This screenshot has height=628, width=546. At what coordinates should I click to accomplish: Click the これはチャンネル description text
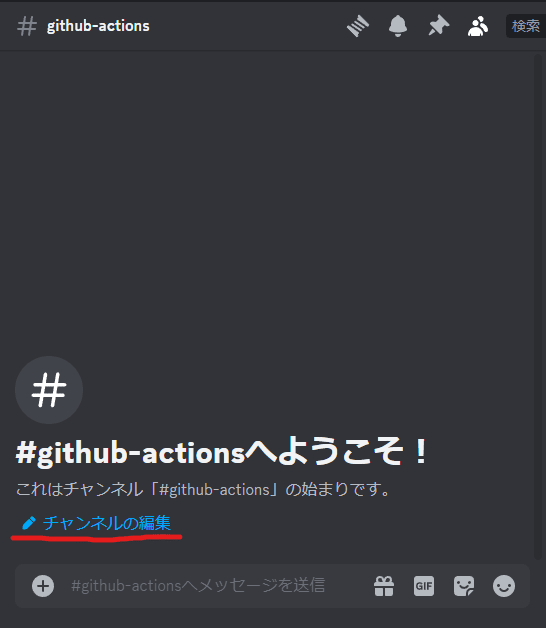203,489
